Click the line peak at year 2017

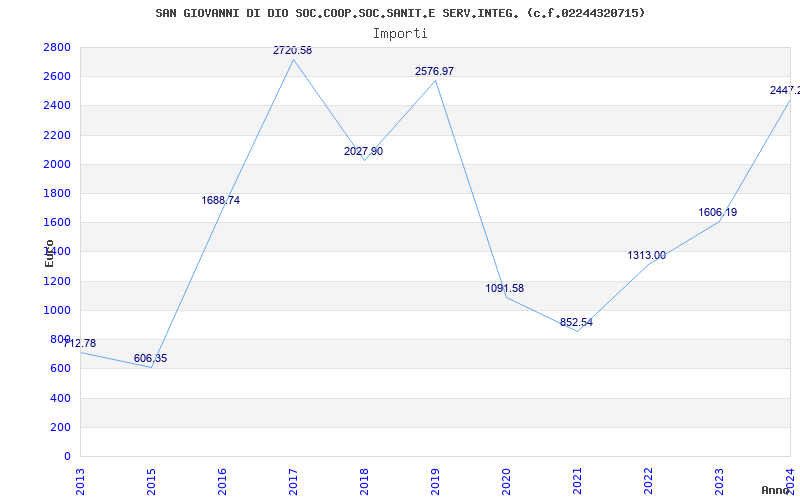293,59
